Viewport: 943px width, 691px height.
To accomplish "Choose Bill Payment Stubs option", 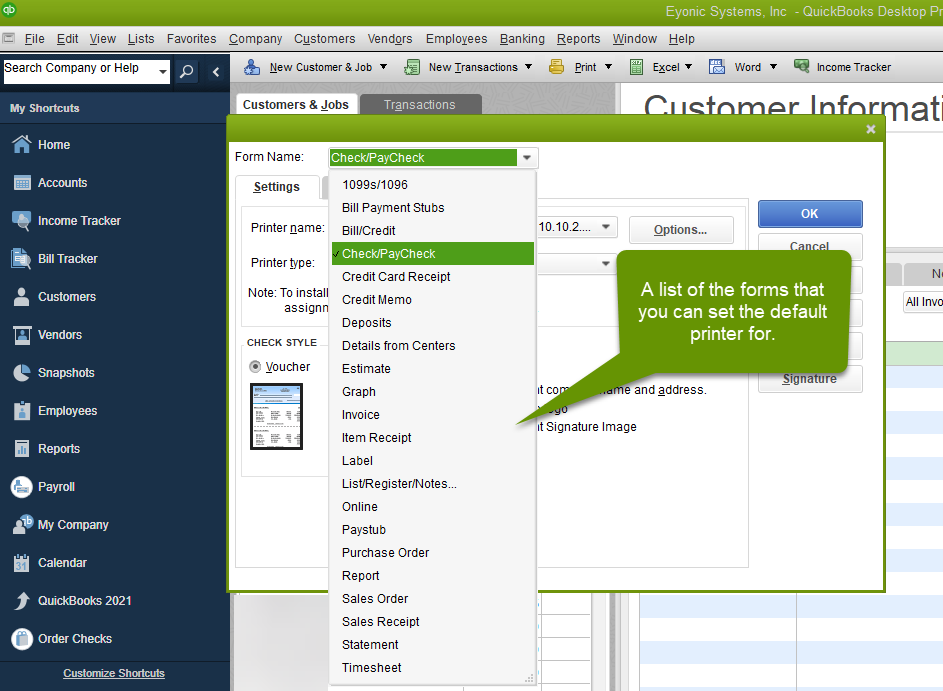I will coord(432,207).
